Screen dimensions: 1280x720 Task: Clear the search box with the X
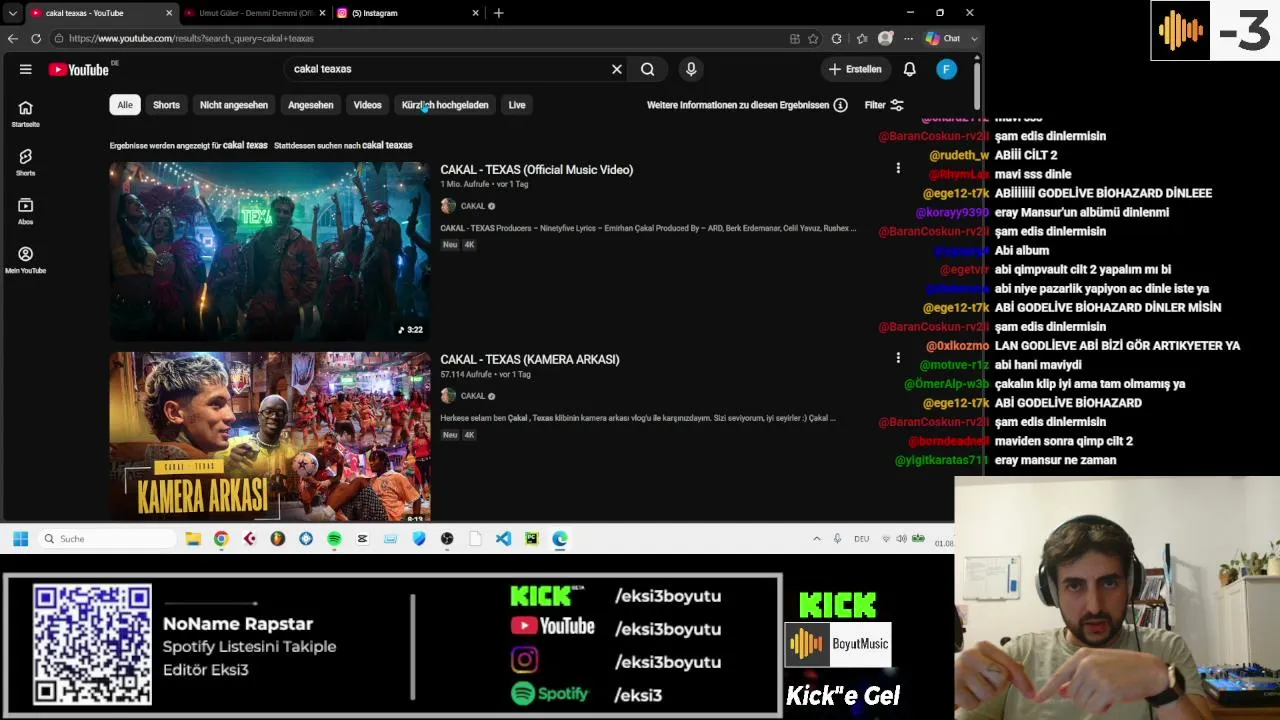point(617,69)
